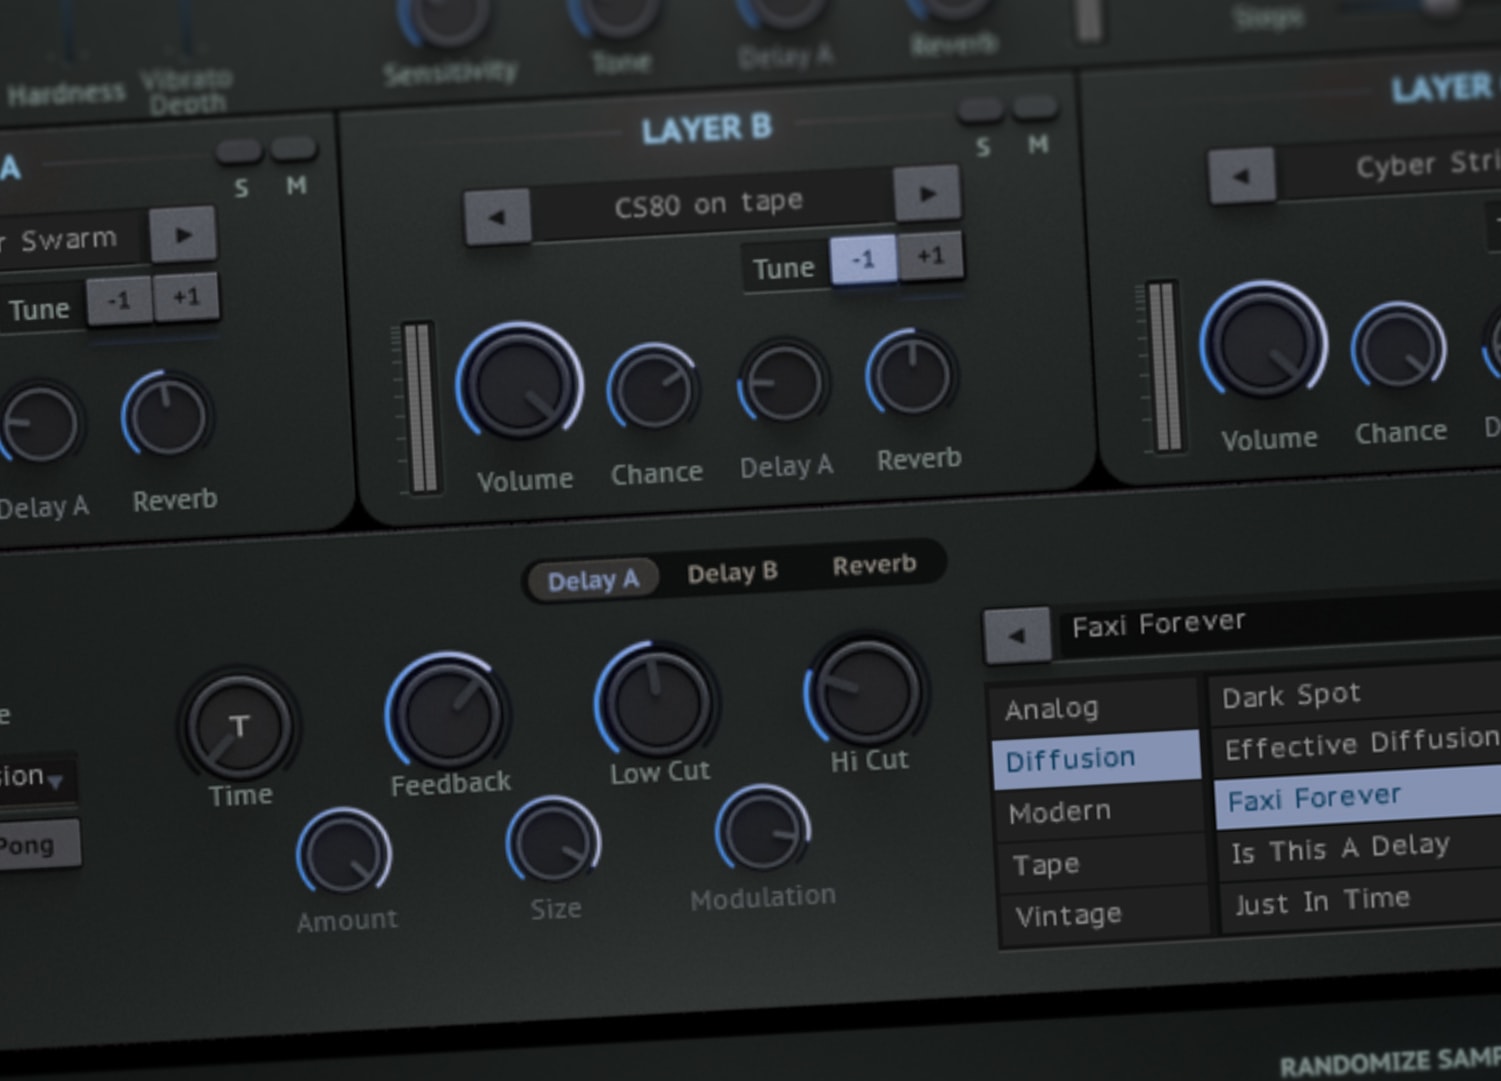Toggle Layer A Tune -1 octave

click(x=119, y=301)
